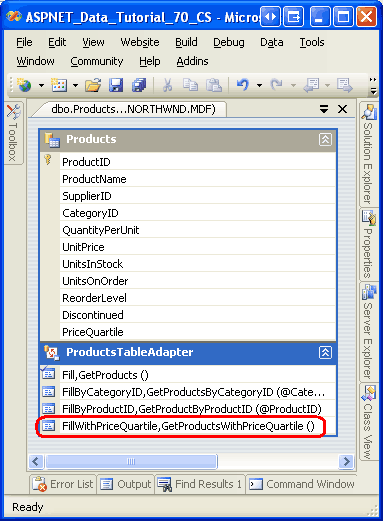Click the Fill,GetProducts query icon
The width and height of the screenshot is (383, 521).
tap(48, 374)
